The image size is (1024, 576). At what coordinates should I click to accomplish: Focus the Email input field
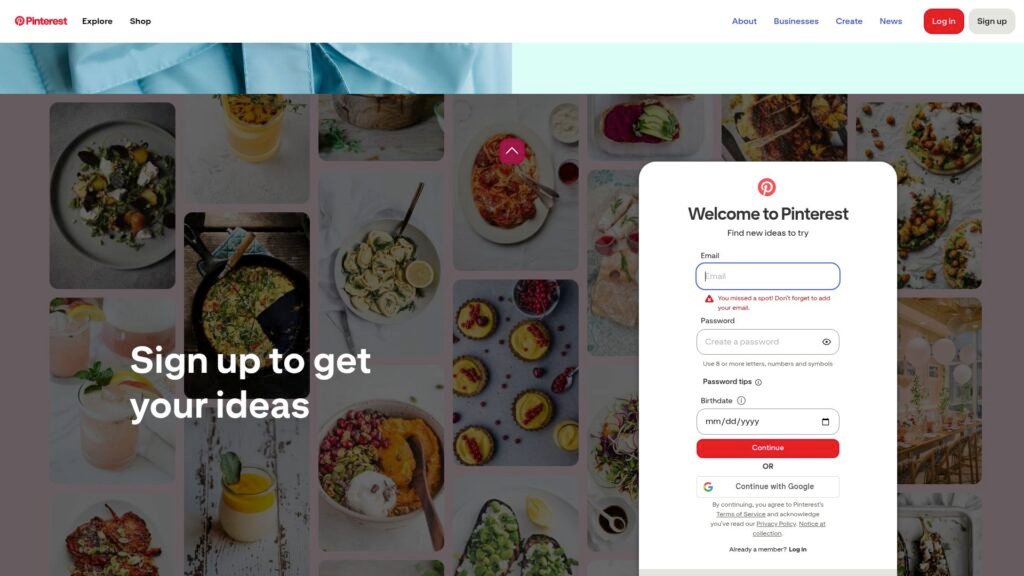pyautogui.click(x=767, y=276)
